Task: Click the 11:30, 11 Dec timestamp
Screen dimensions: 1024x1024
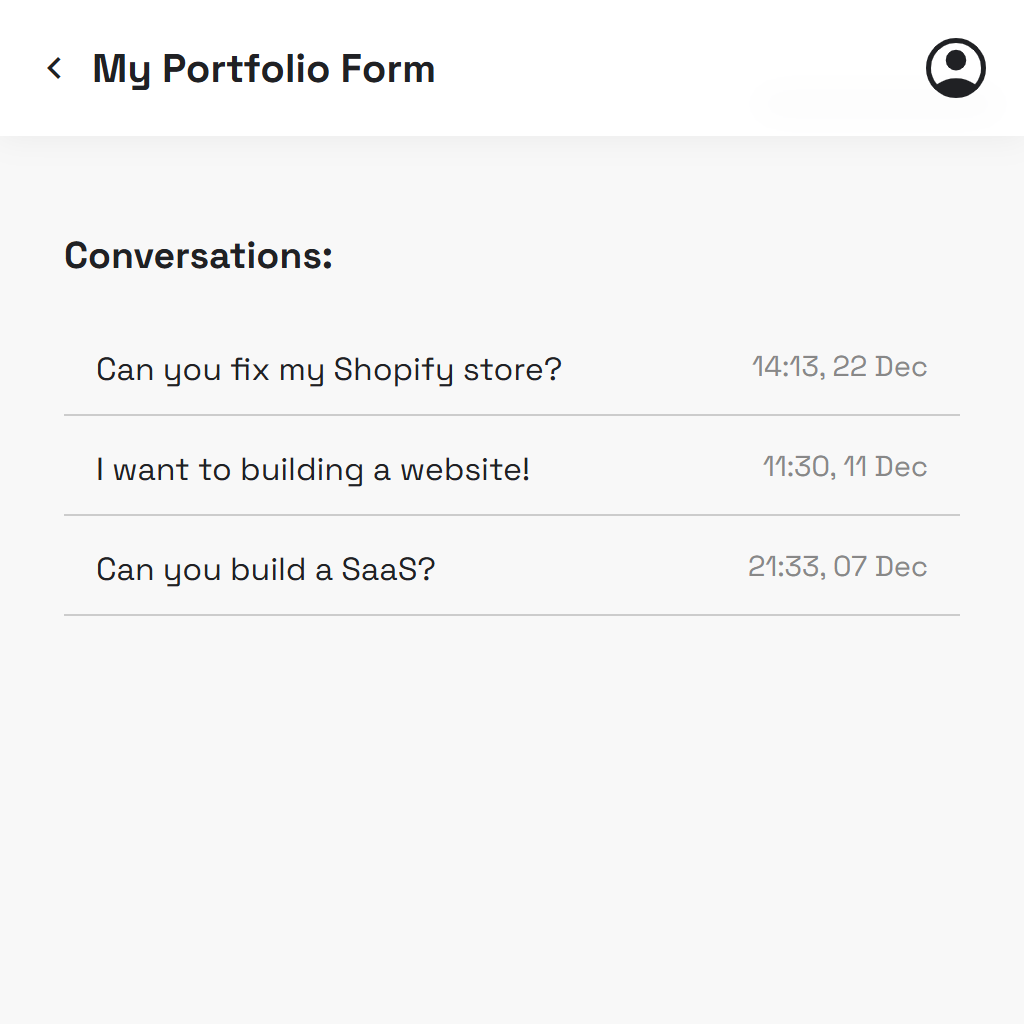Action: (x=844, y=467)
